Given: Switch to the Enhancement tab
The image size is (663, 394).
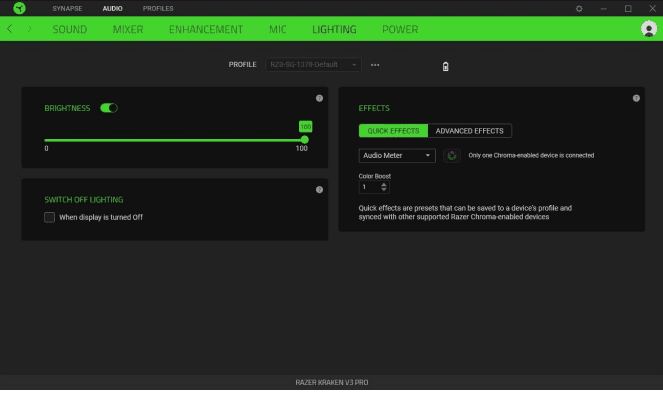Looking at the screenshot, I should pyautogui.click(x=206, y=29).
